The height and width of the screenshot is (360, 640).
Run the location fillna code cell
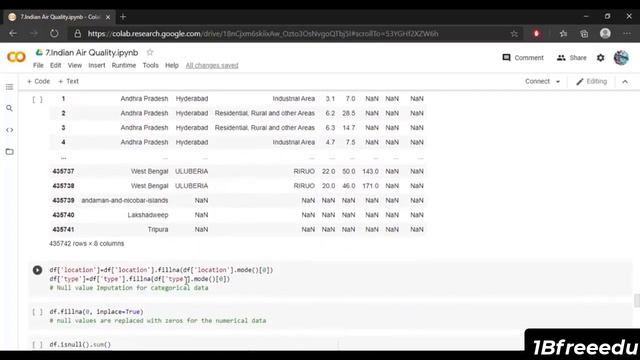[37, 270]
